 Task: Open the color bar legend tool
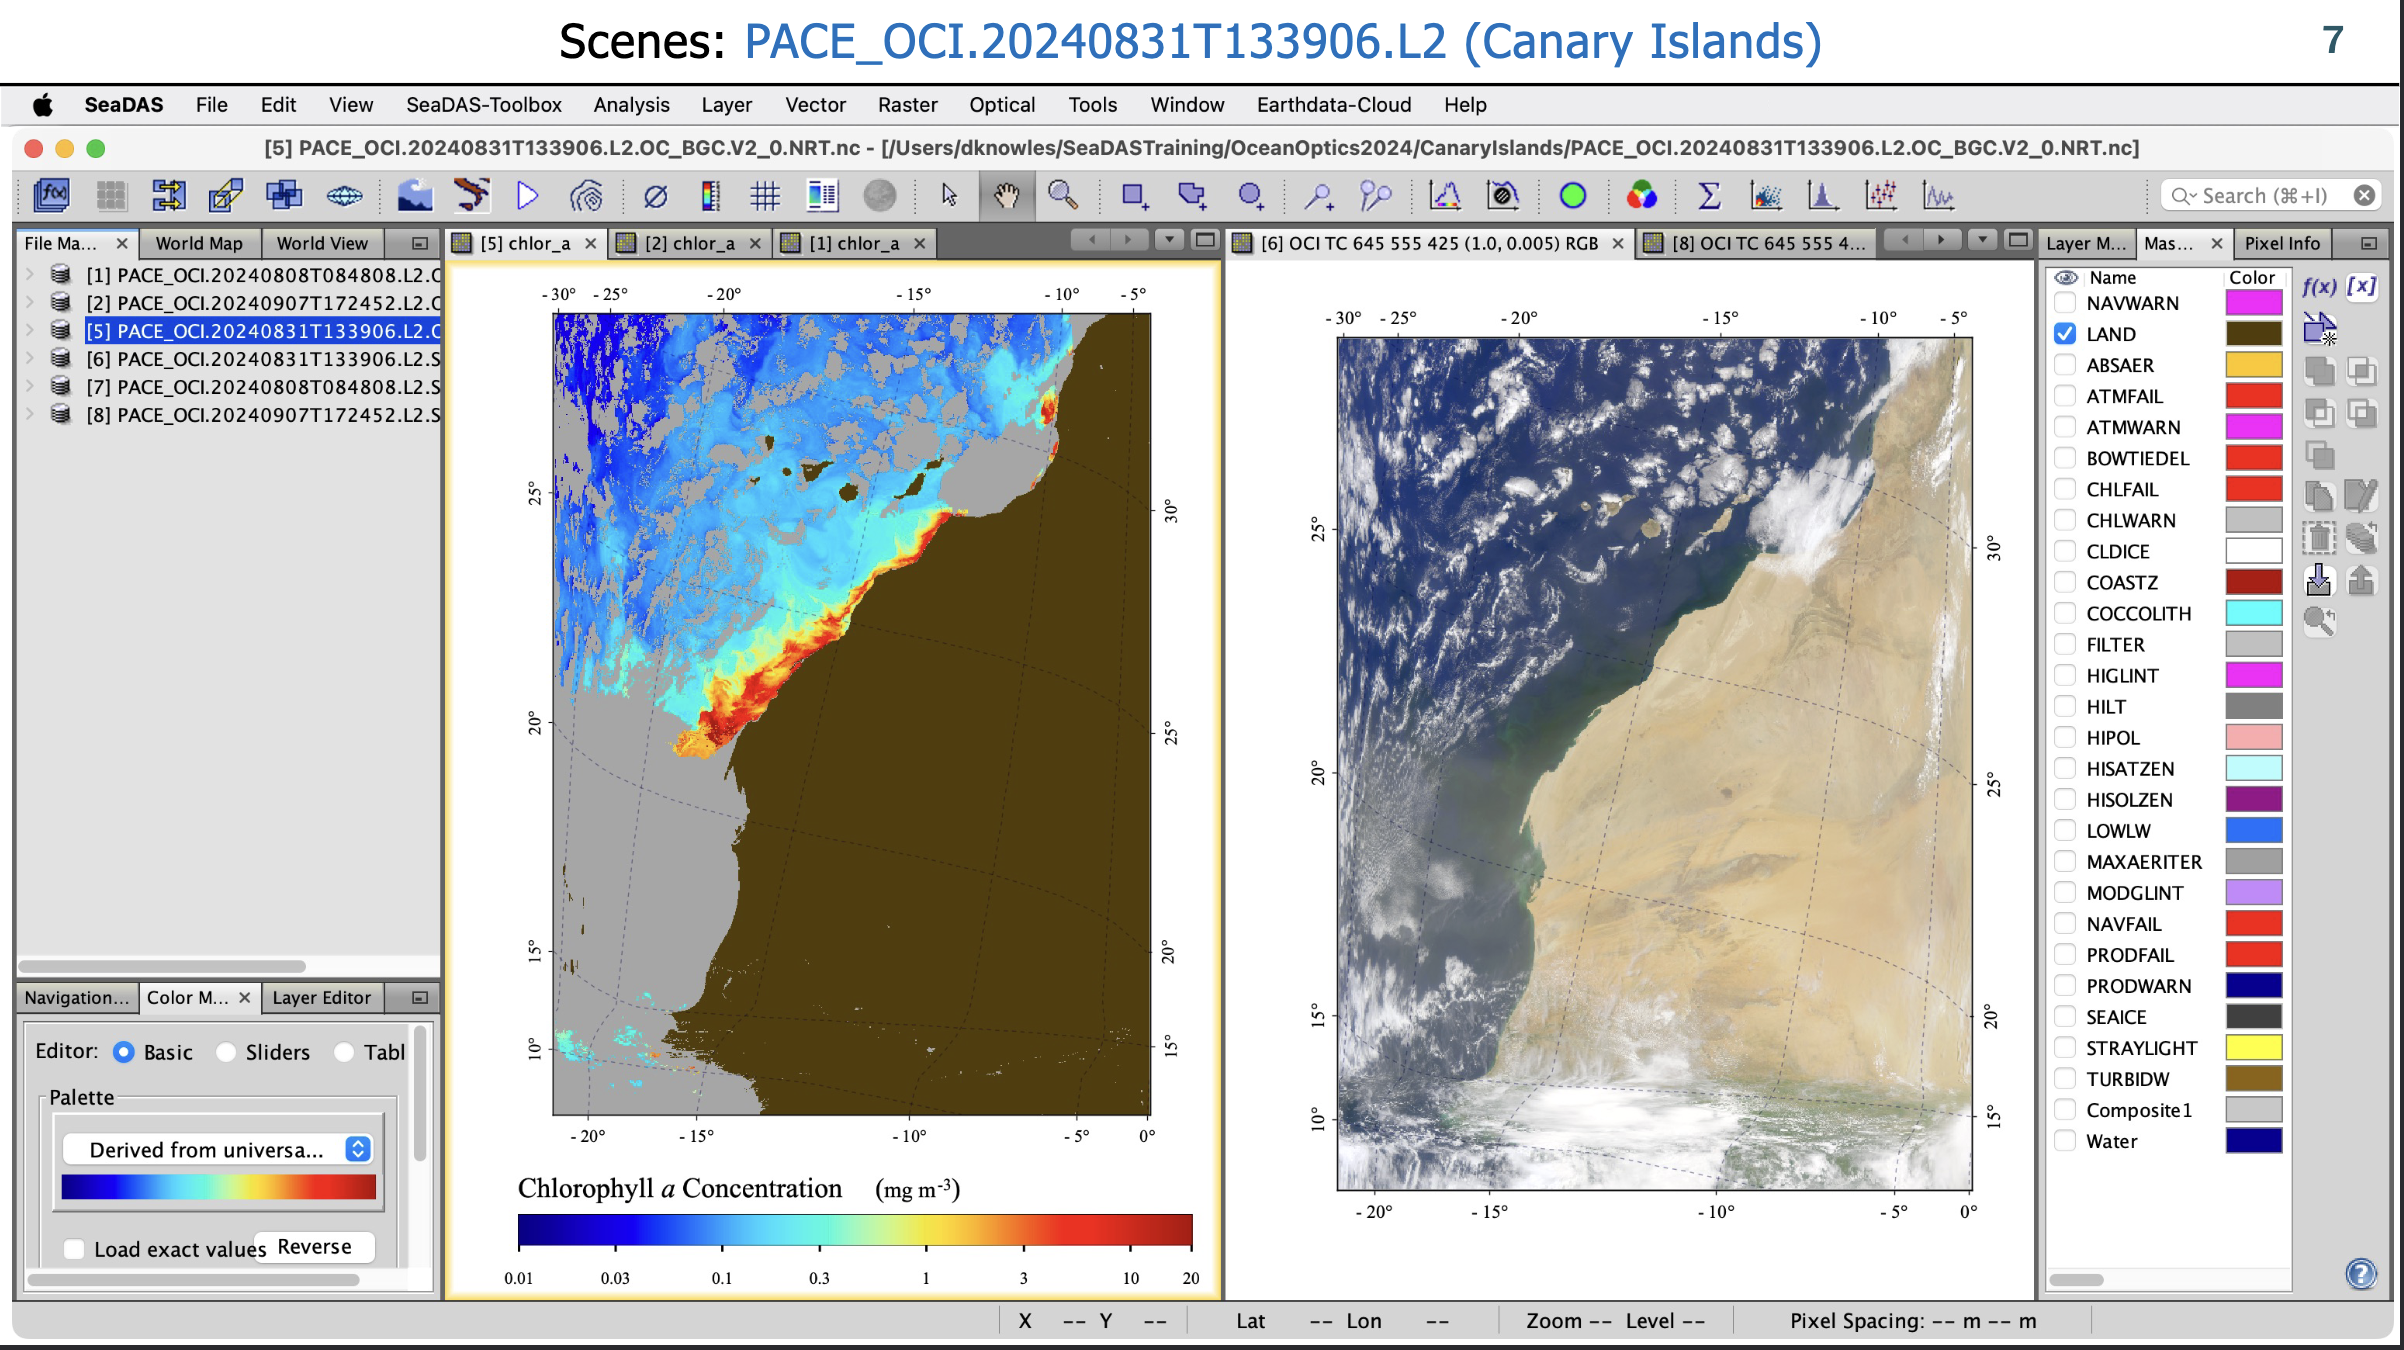click(710, 195)
